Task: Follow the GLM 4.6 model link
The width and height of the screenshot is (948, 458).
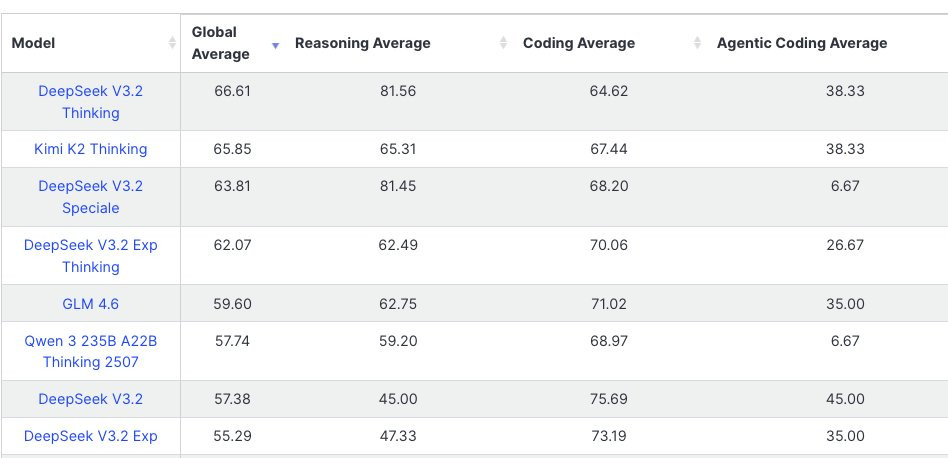Action: [x=90, y=304]
